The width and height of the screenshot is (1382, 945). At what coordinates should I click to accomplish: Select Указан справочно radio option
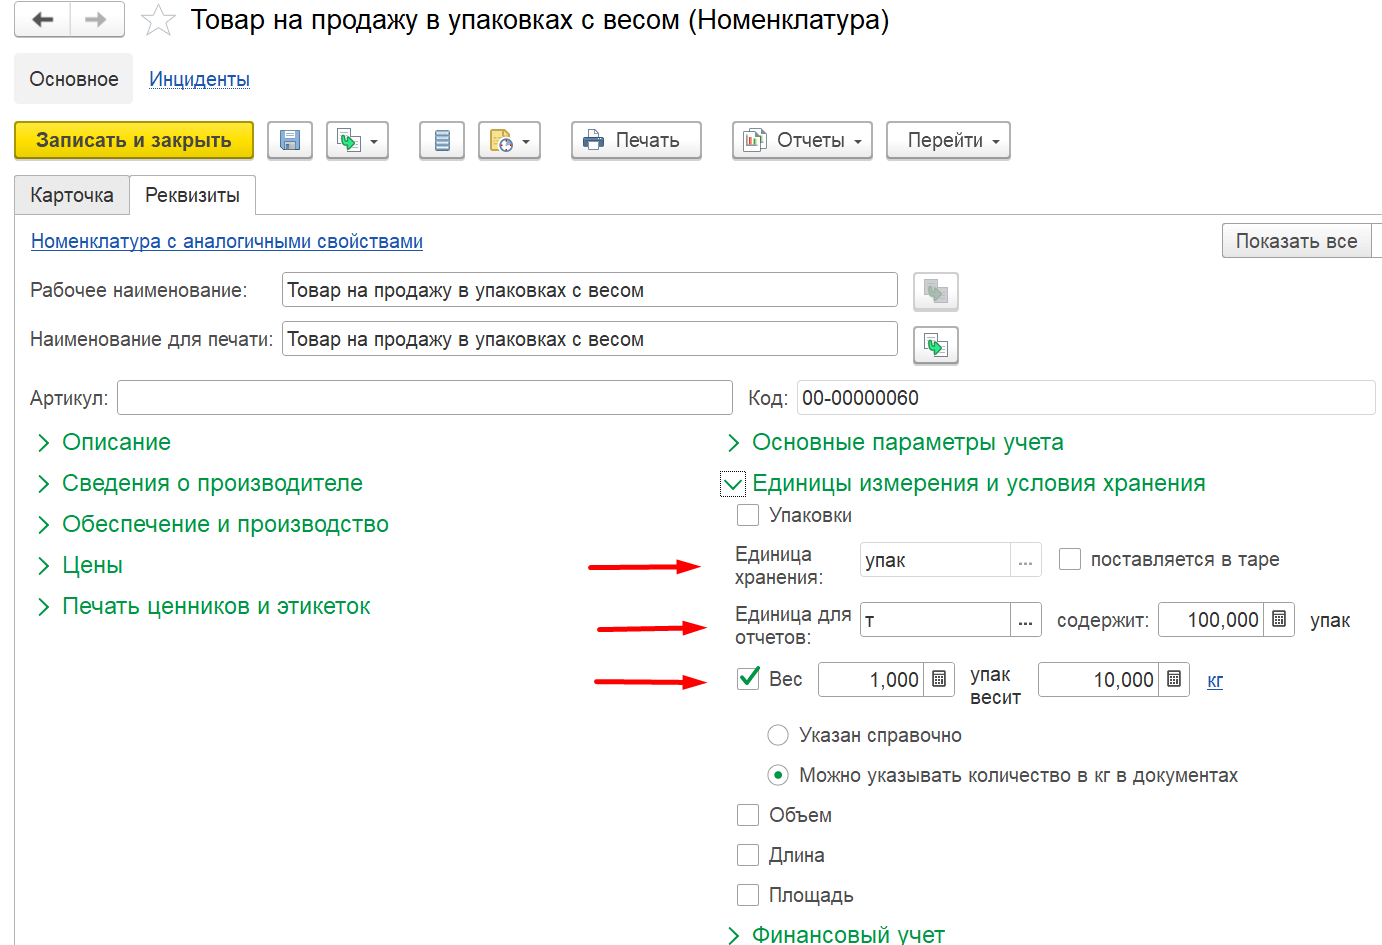click(x=778, y=735)
